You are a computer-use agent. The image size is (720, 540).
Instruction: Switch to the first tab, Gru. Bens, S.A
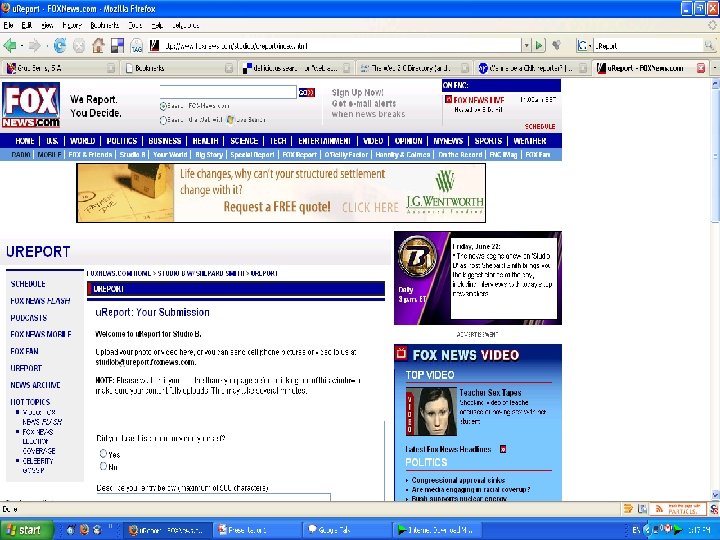60,68
